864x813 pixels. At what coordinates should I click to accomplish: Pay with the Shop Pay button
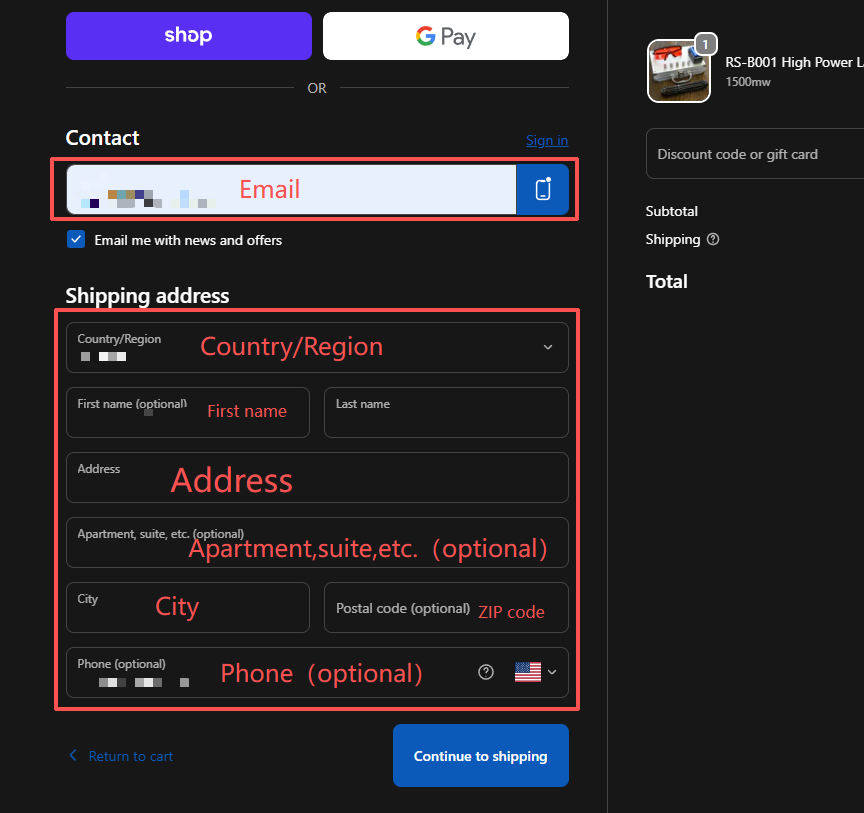(188, 36)
